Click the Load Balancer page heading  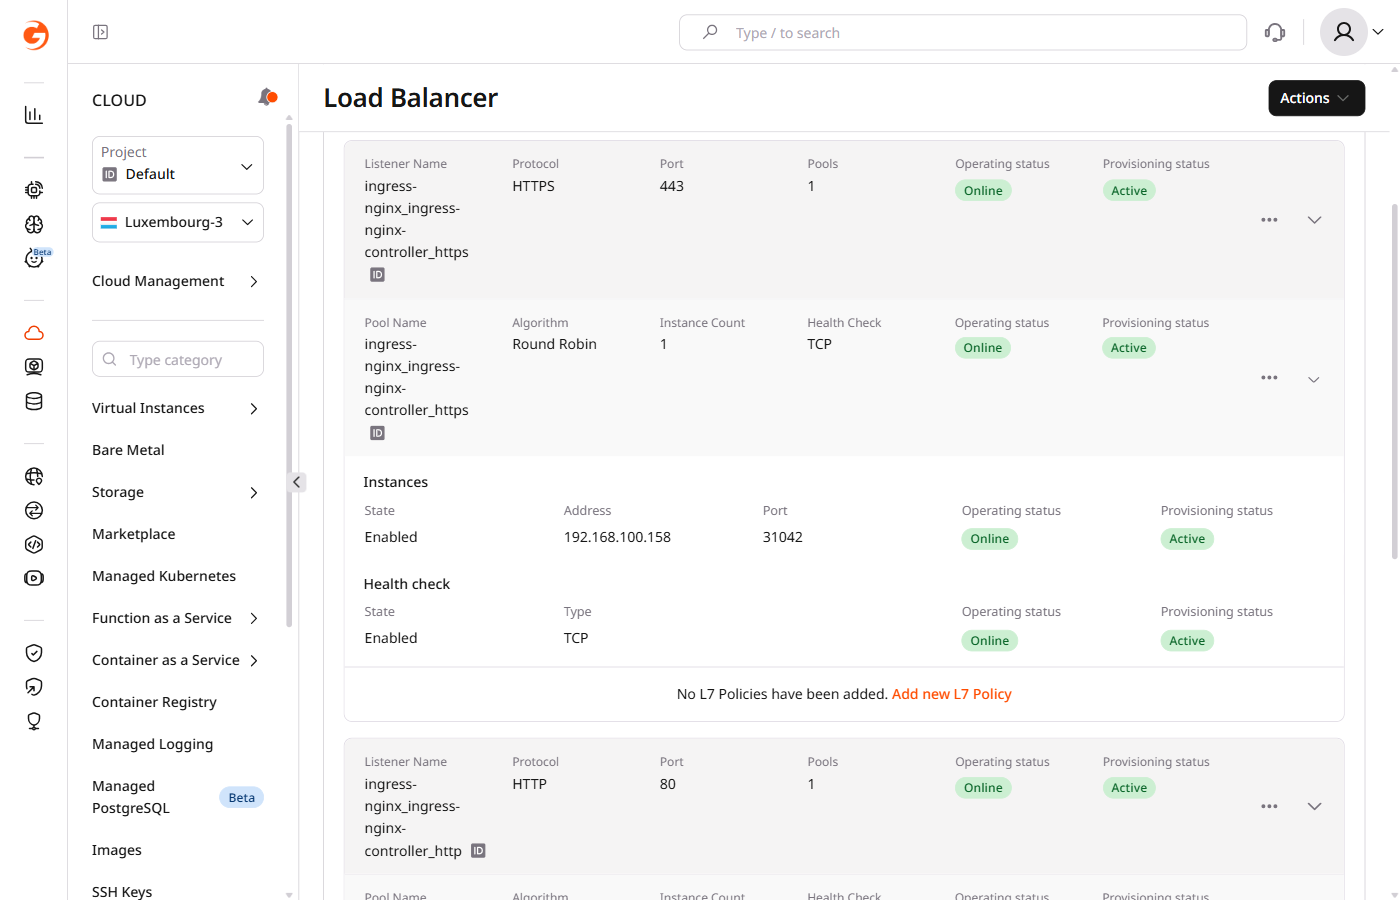[410, 98]
